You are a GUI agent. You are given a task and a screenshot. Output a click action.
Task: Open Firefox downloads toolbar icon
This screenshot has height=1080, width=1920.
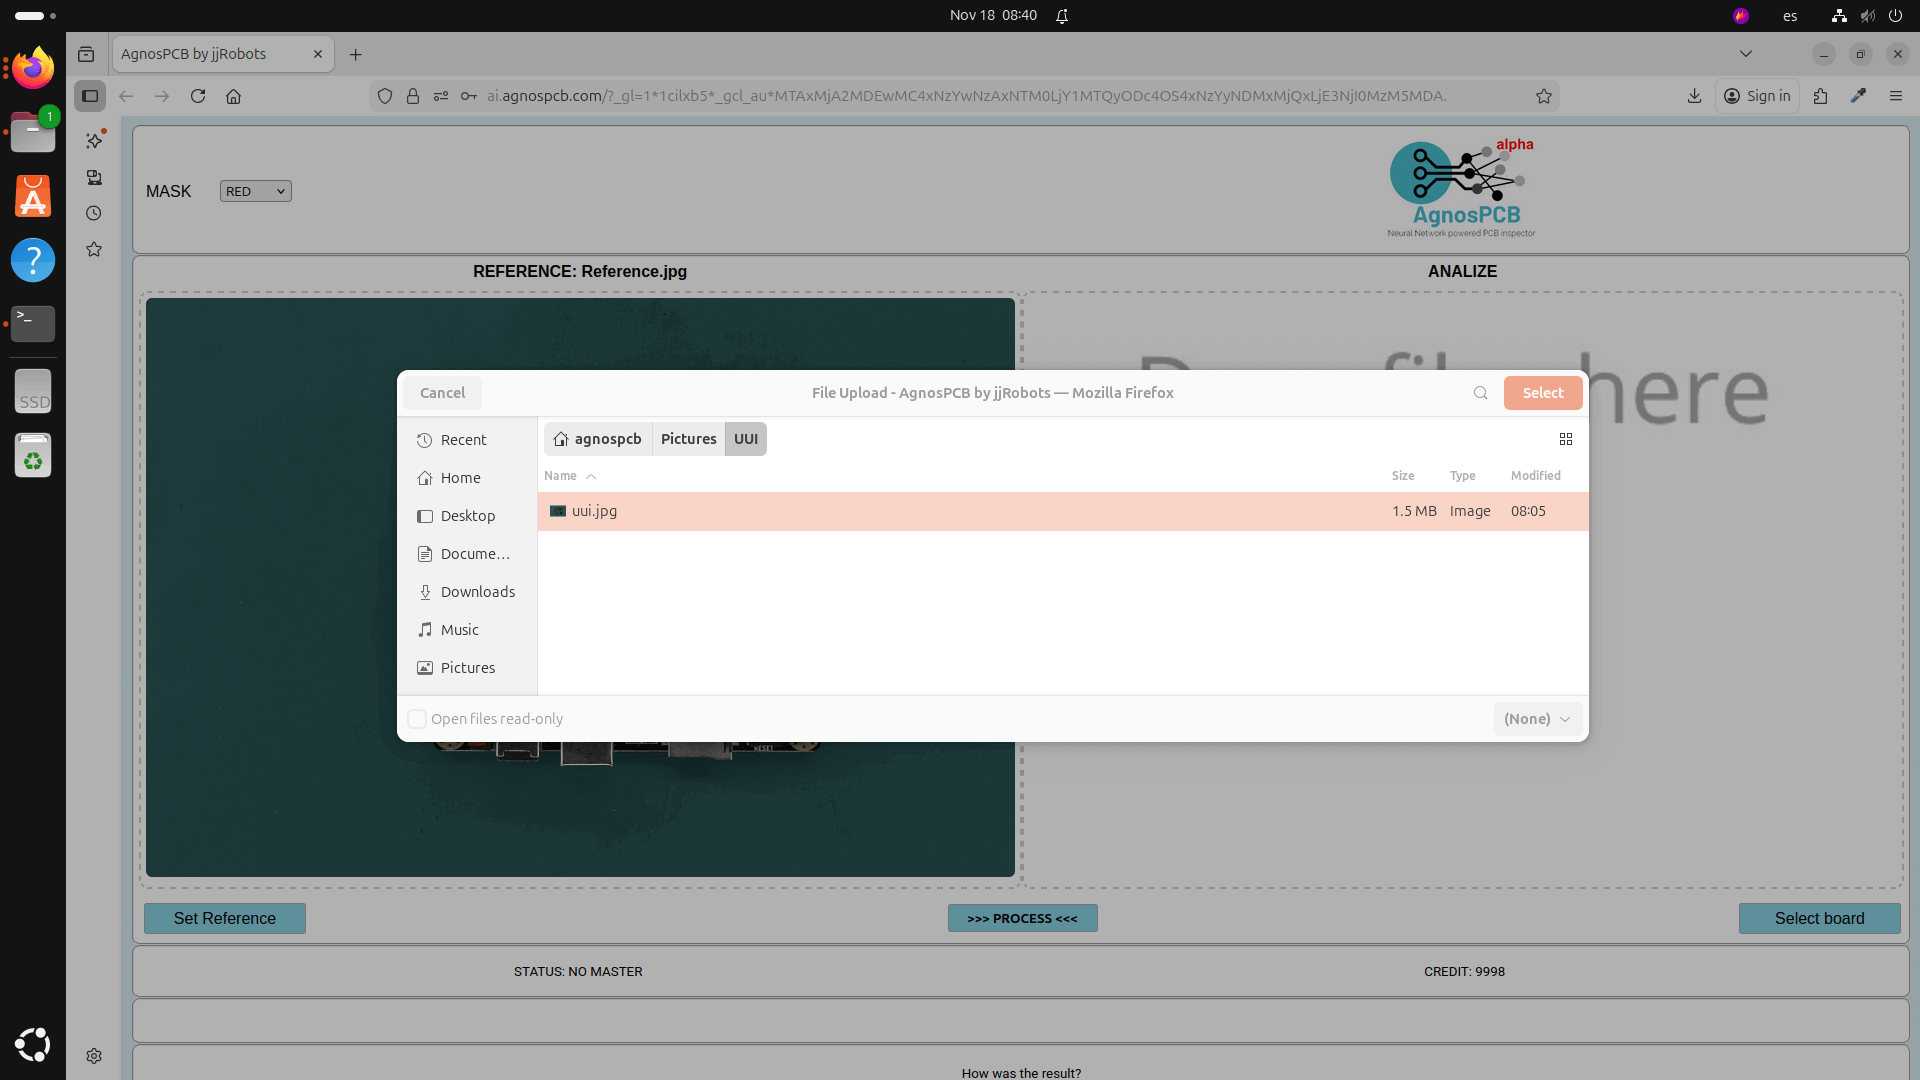1694,96
